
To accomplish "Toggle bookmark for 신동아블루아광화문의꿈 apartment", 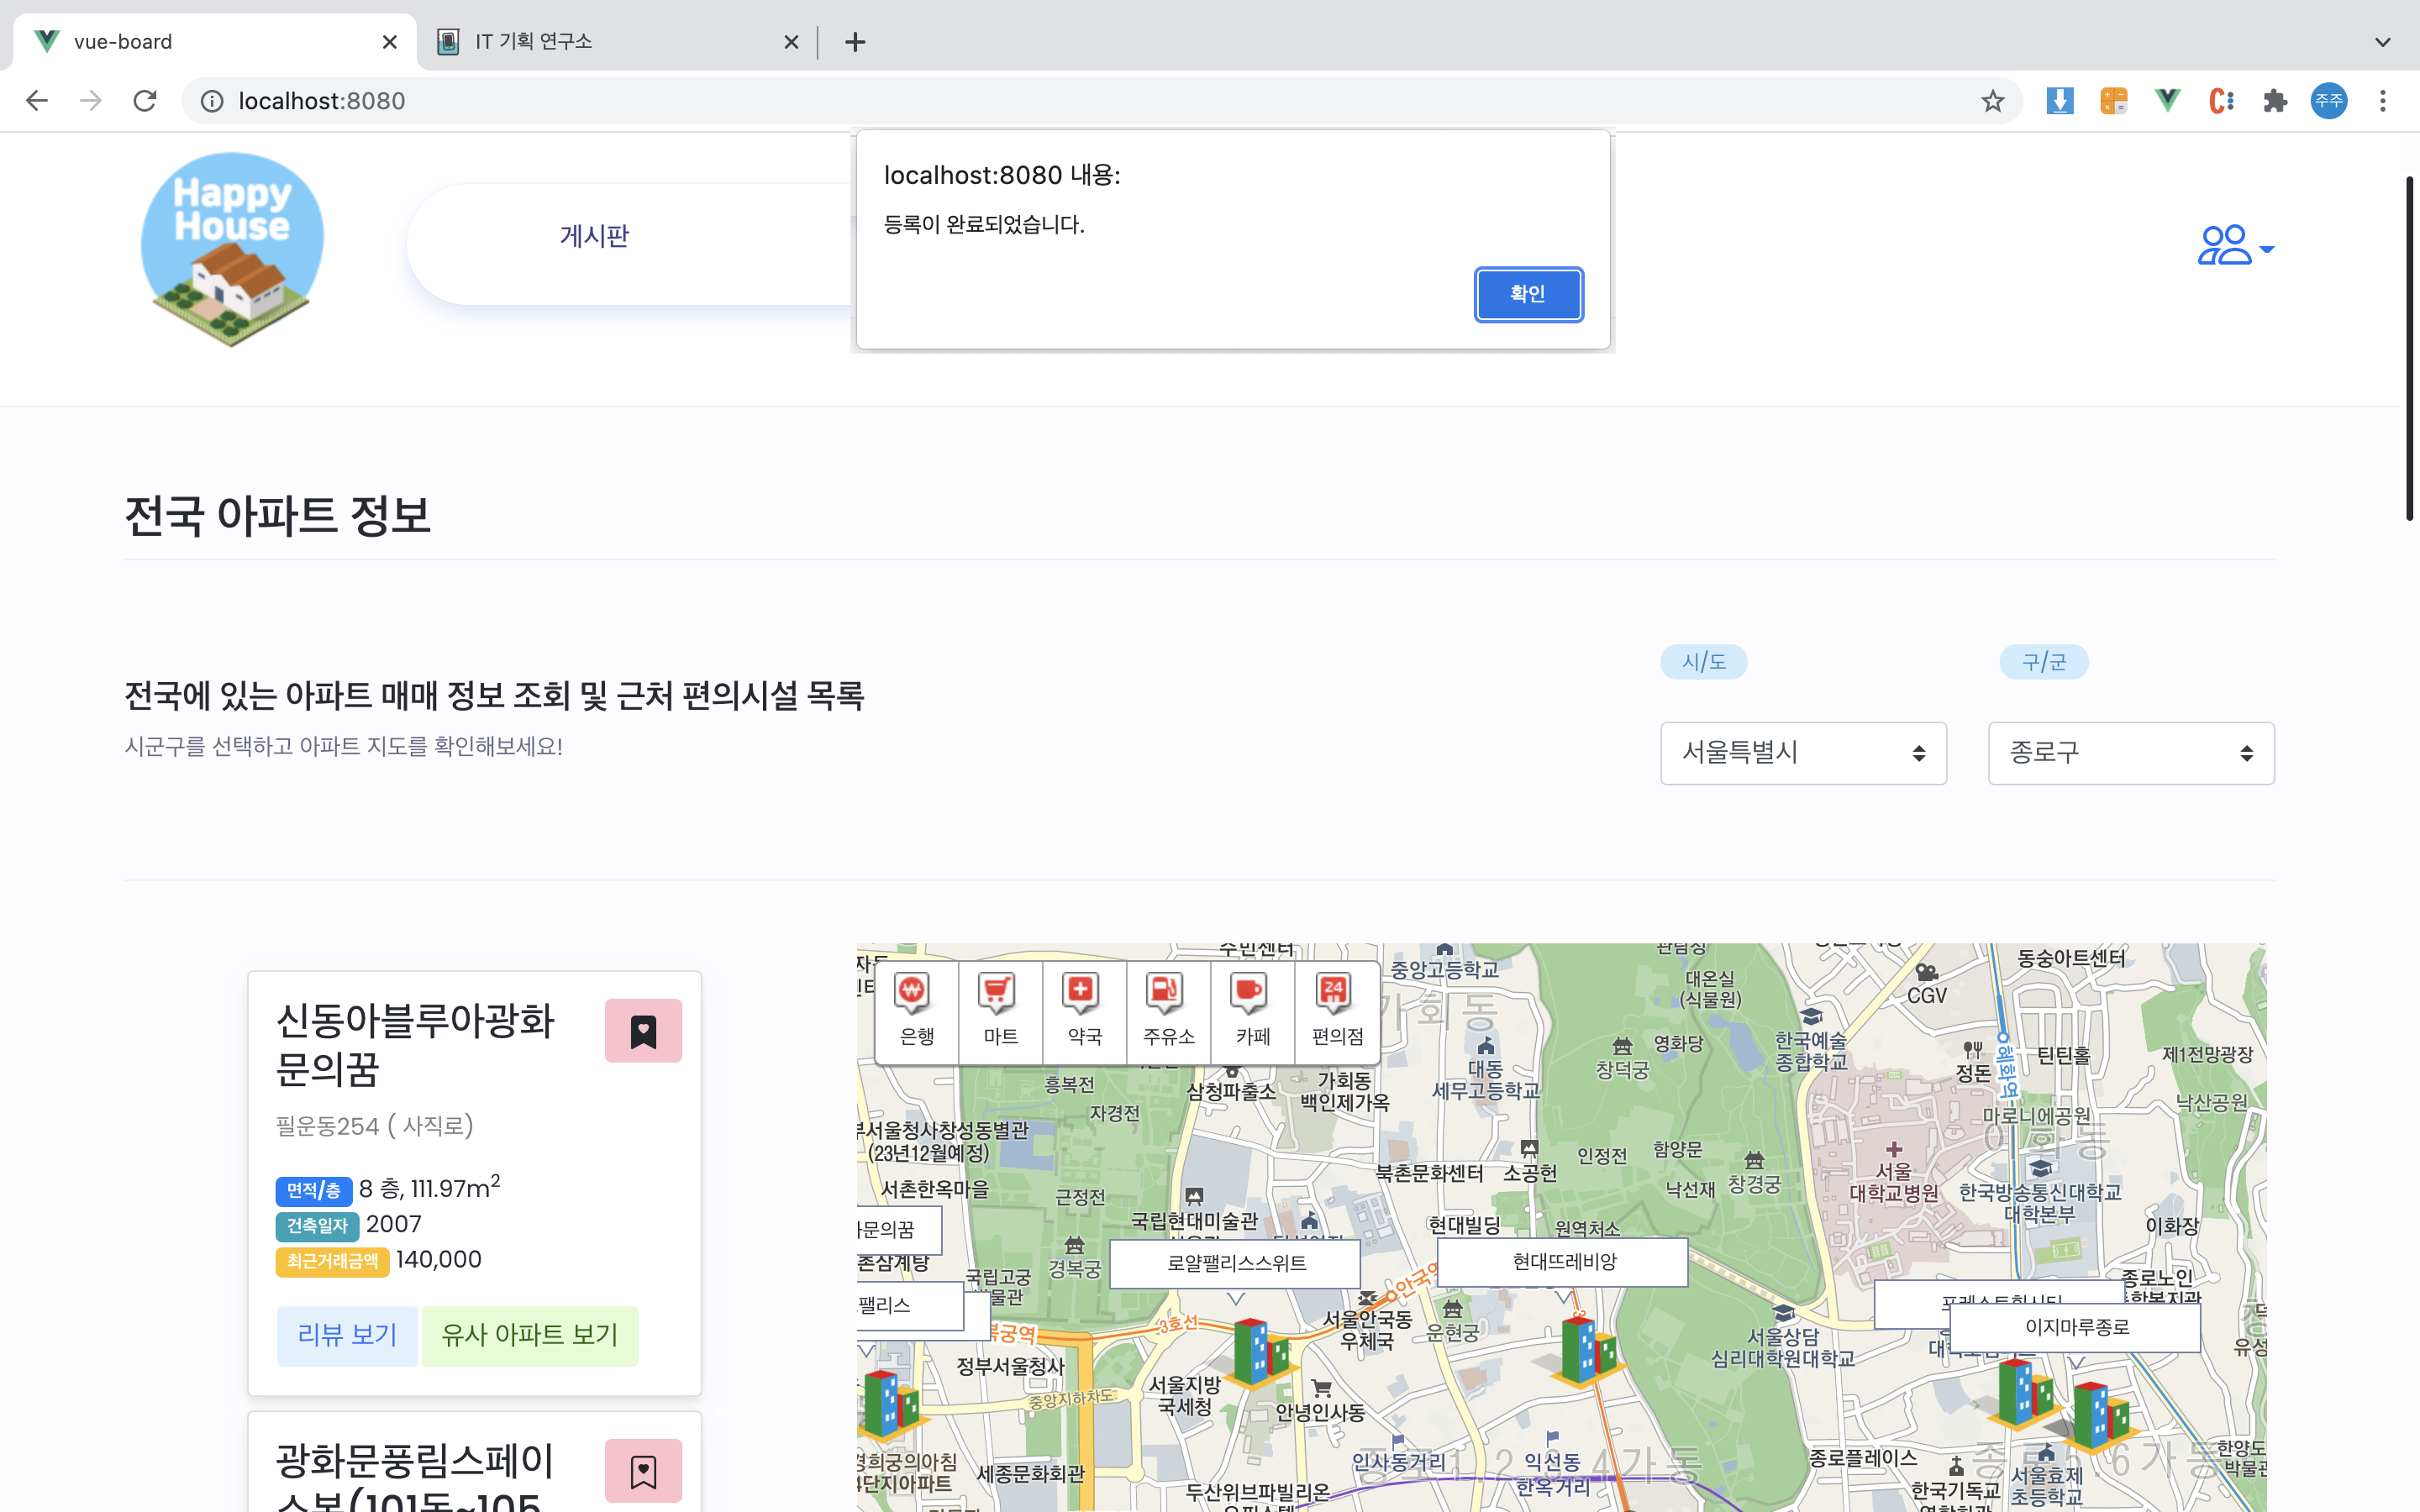I will point(643,1031).
